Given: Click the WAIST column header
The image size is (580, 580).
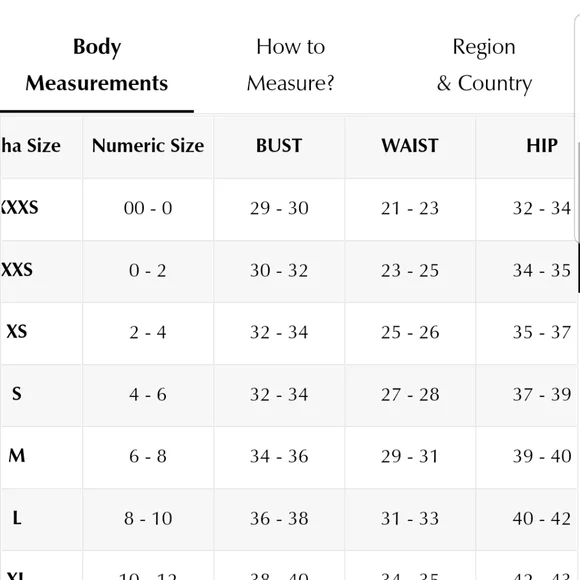Looking at the screenshot, I should pyautogui.click(x=410, y=145).
